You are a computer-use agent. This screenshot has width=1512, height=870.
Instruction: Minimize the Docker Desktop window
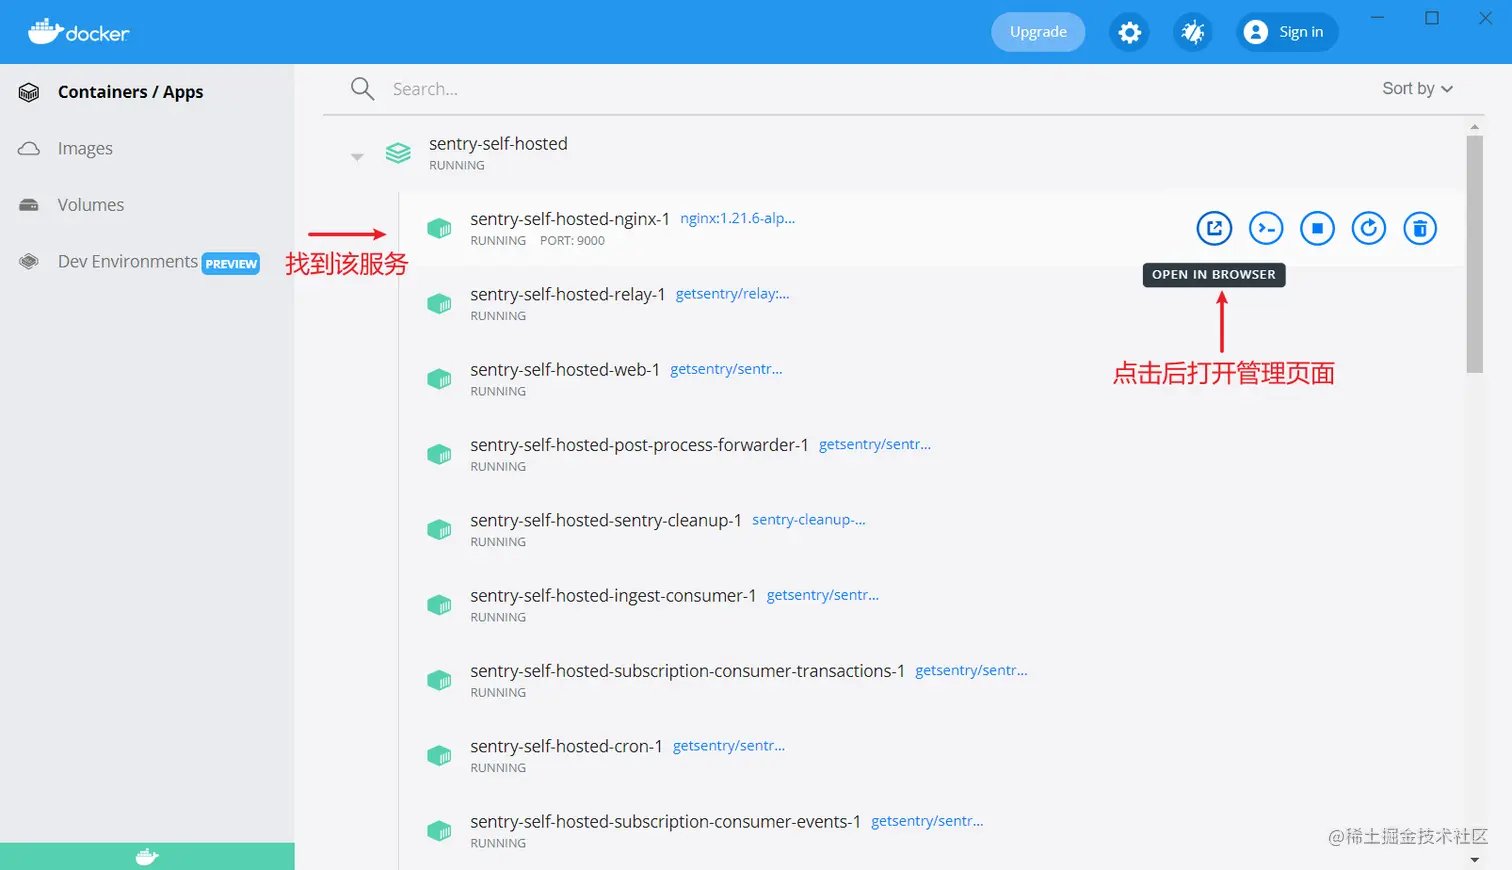pyautogui.click(x=1378, y=18)
